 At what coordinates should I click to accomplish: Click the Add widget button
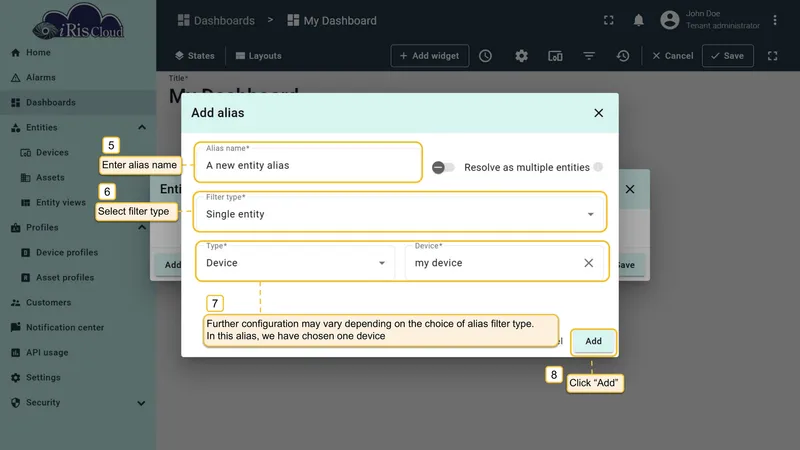pyautogui.click(x=430, y=56)
